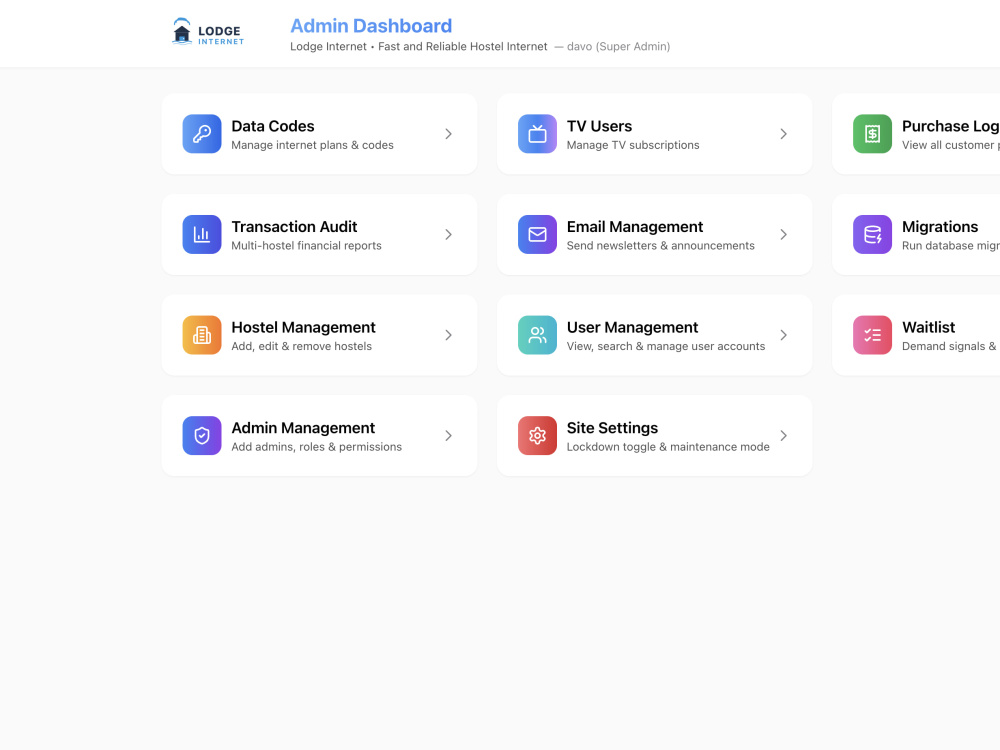Click the Hostel Management building icon
This screenshot has height=750, width=1000.
(x=202, y=335)
